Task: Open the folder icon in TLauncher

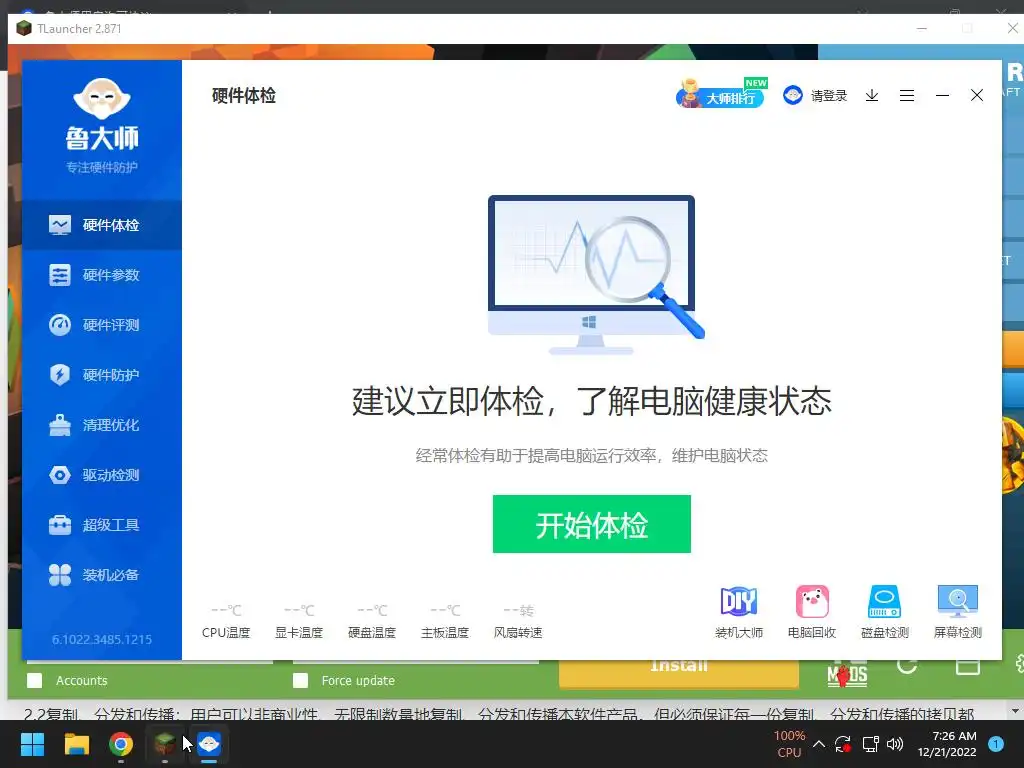Action: click(967, 667)
